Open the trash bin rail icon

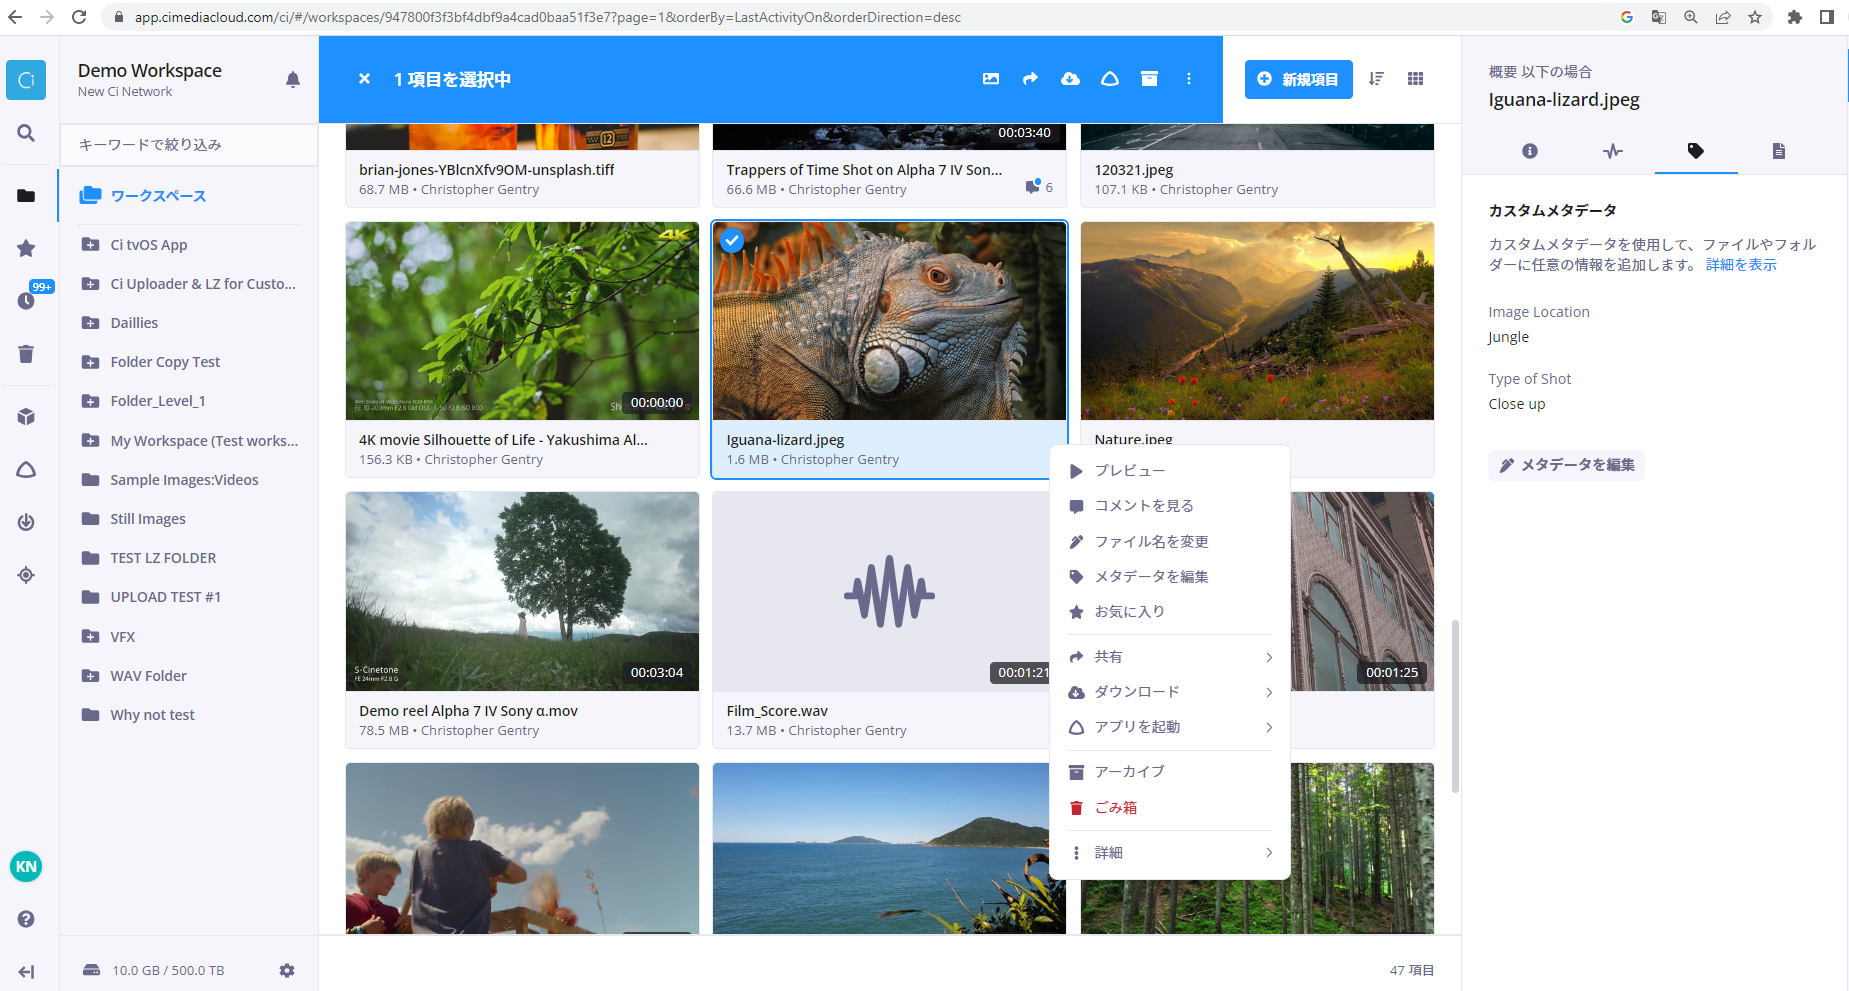[26, 353]
